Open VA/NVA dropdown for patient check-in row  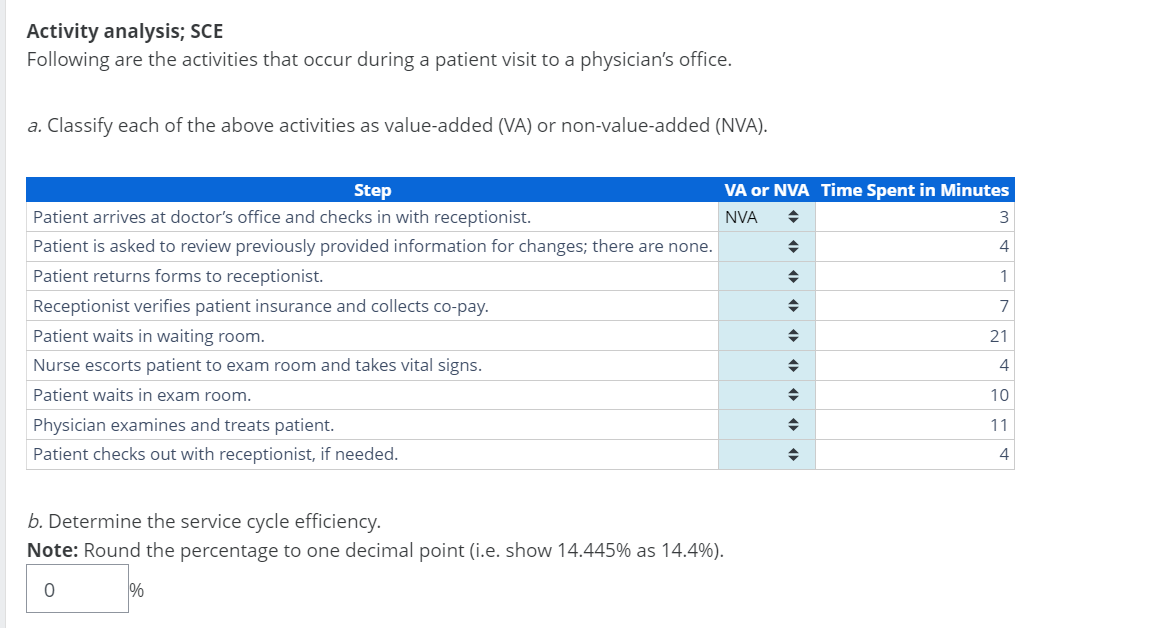pos(766,217)
